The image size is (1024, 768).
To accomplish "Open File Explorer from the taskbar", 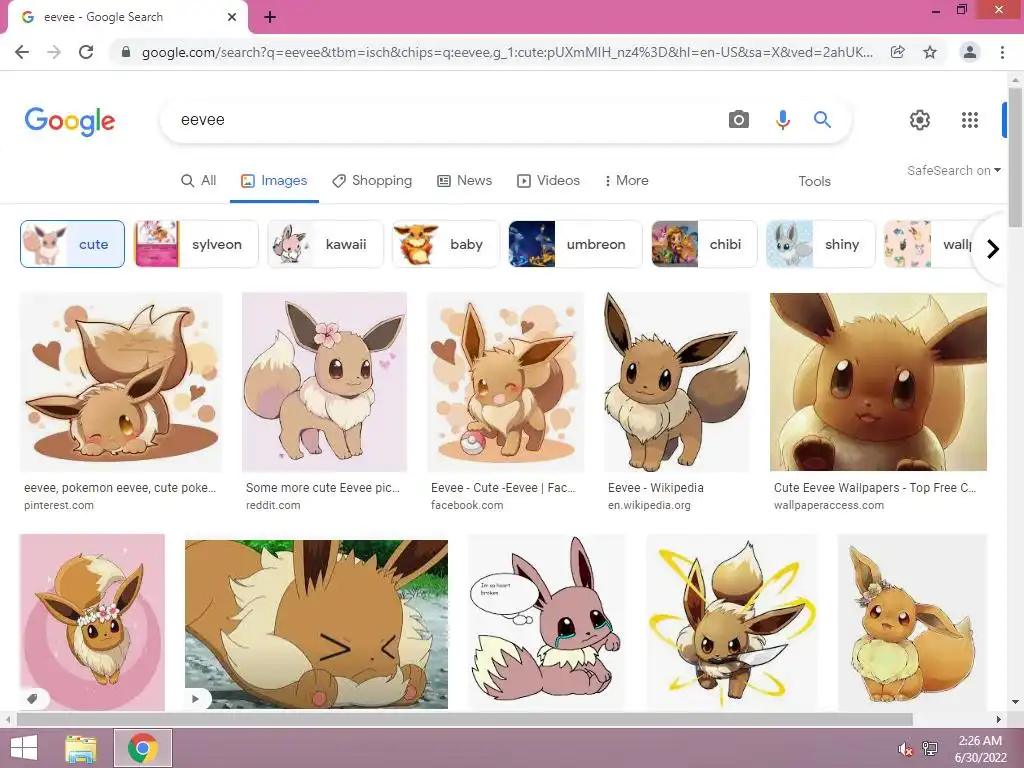I will pos(81,748).
